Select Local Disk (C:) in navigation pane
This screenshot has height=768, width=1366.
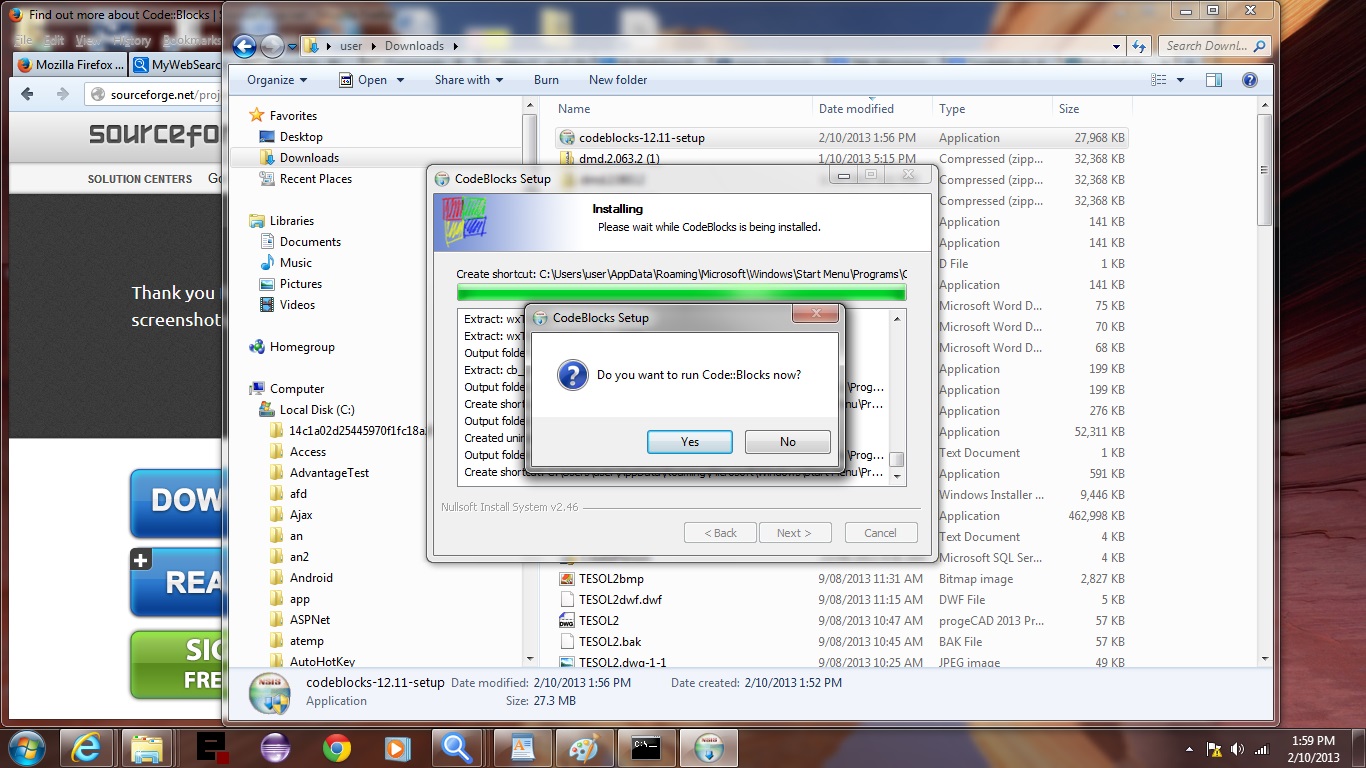click(x=317, y=410)
